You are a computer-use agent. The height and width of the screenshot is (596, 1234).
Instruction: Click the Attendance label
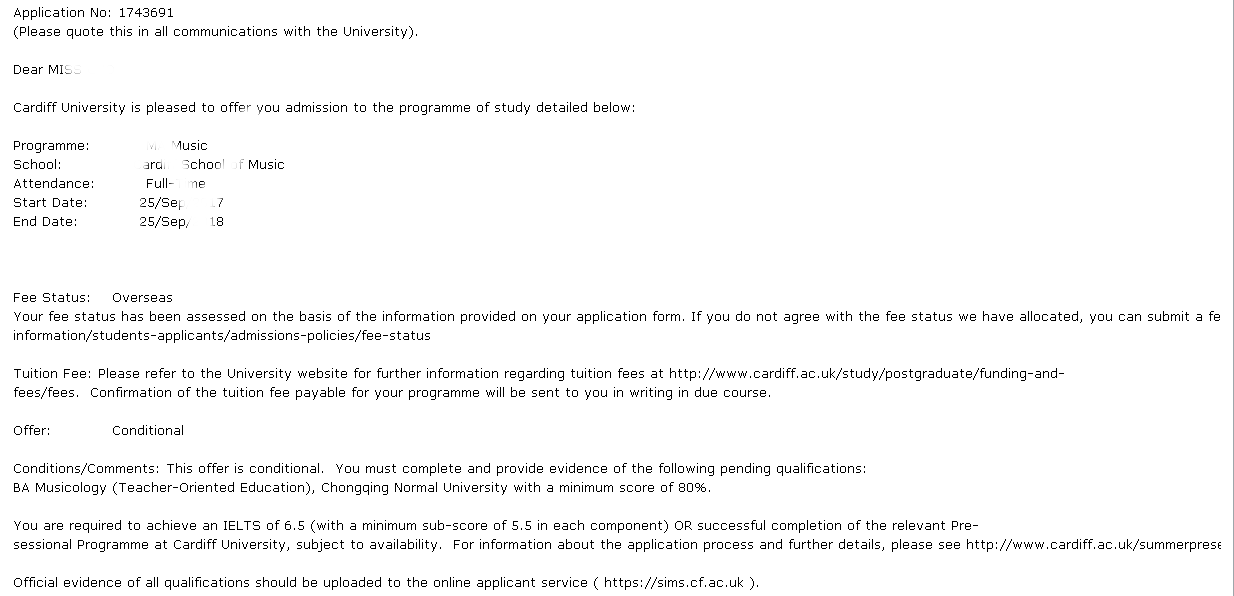54,184
